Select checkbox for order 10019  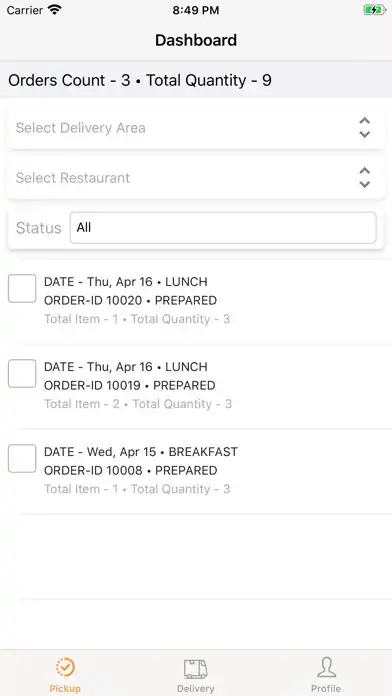pos(22,373)
